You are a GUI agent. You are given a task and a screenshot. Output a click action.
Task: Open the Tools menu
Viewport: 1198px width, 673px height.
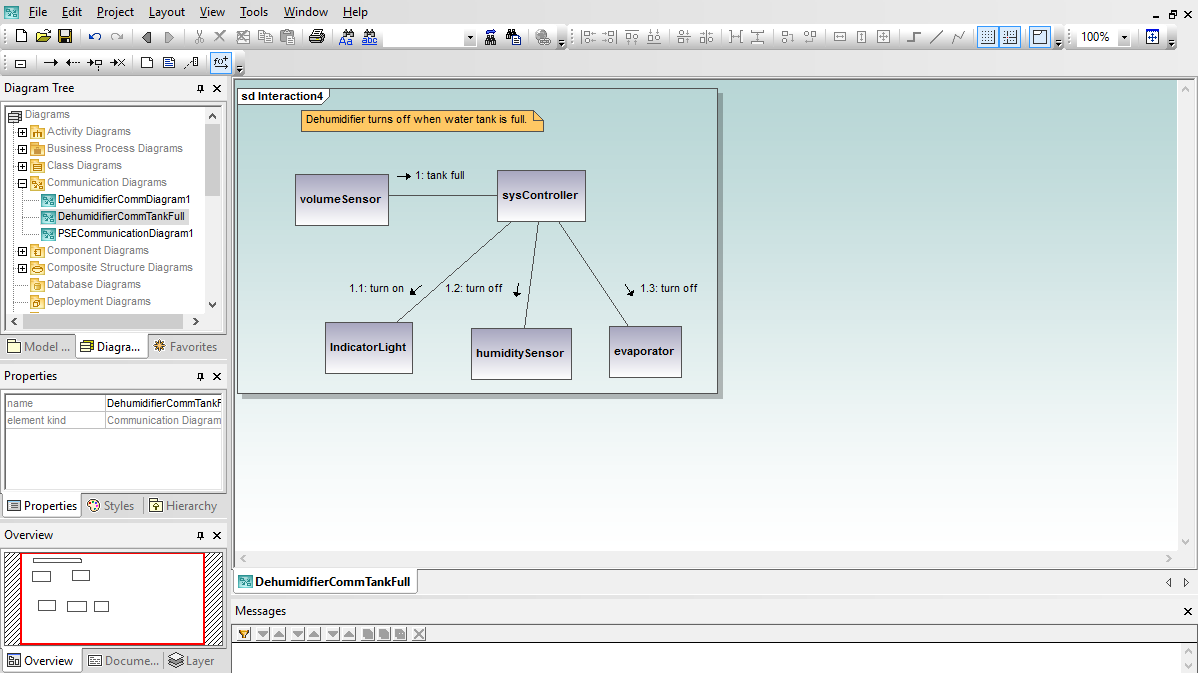point(254,12)
